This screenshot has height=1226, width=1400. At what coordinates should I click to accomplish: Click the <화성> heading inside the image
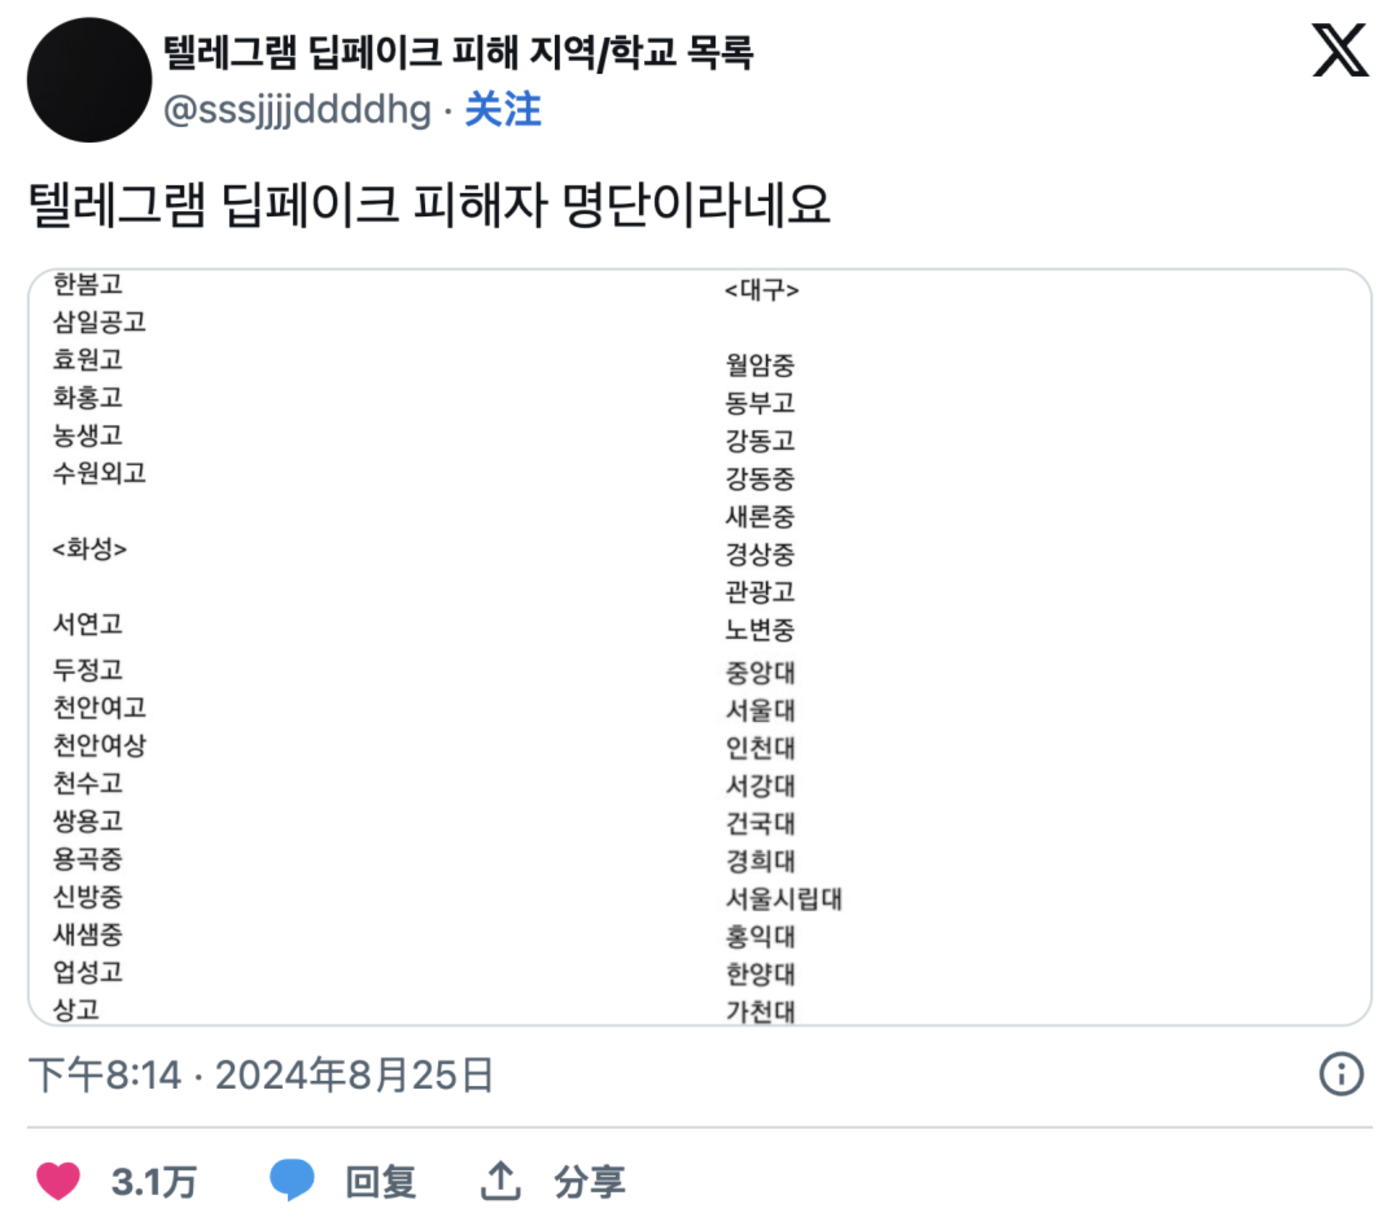coord(90,549)
